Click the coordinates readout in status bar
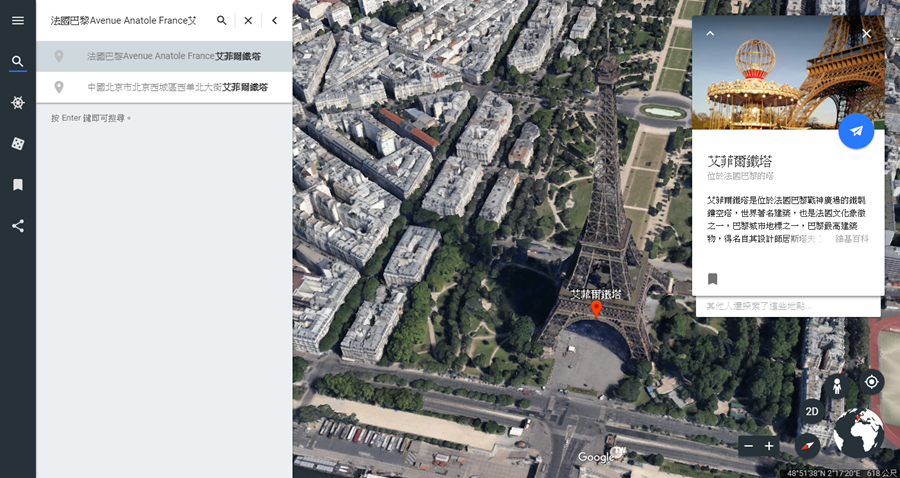The image size is (900, 478). 823,473
